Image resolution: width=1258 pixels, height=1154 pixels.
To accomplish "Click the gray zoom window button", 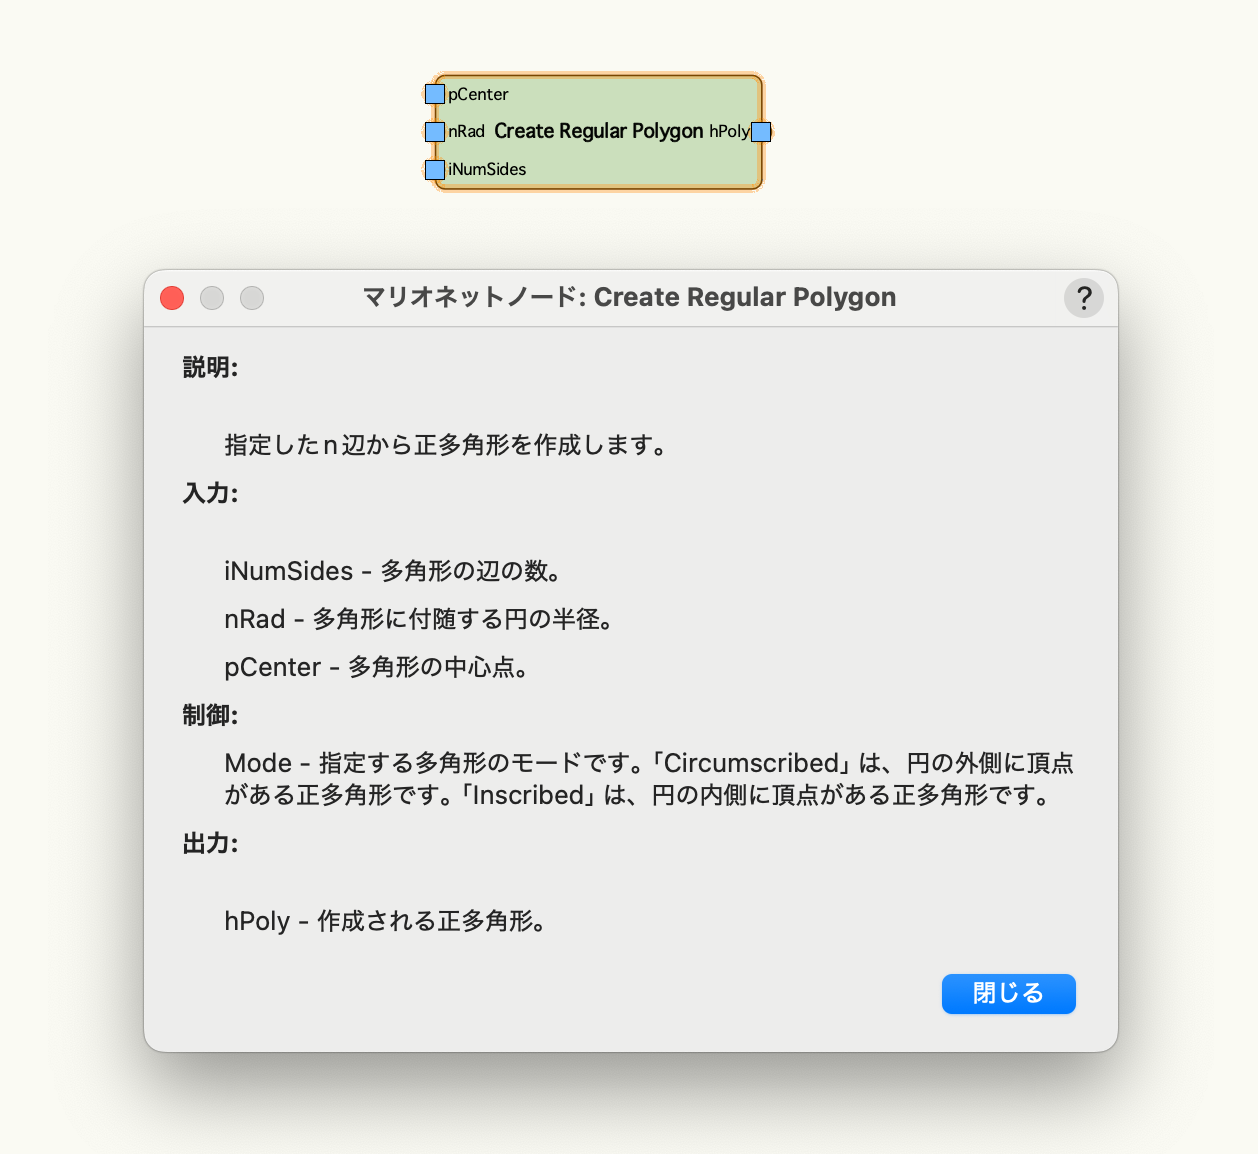I will [252, 298].
